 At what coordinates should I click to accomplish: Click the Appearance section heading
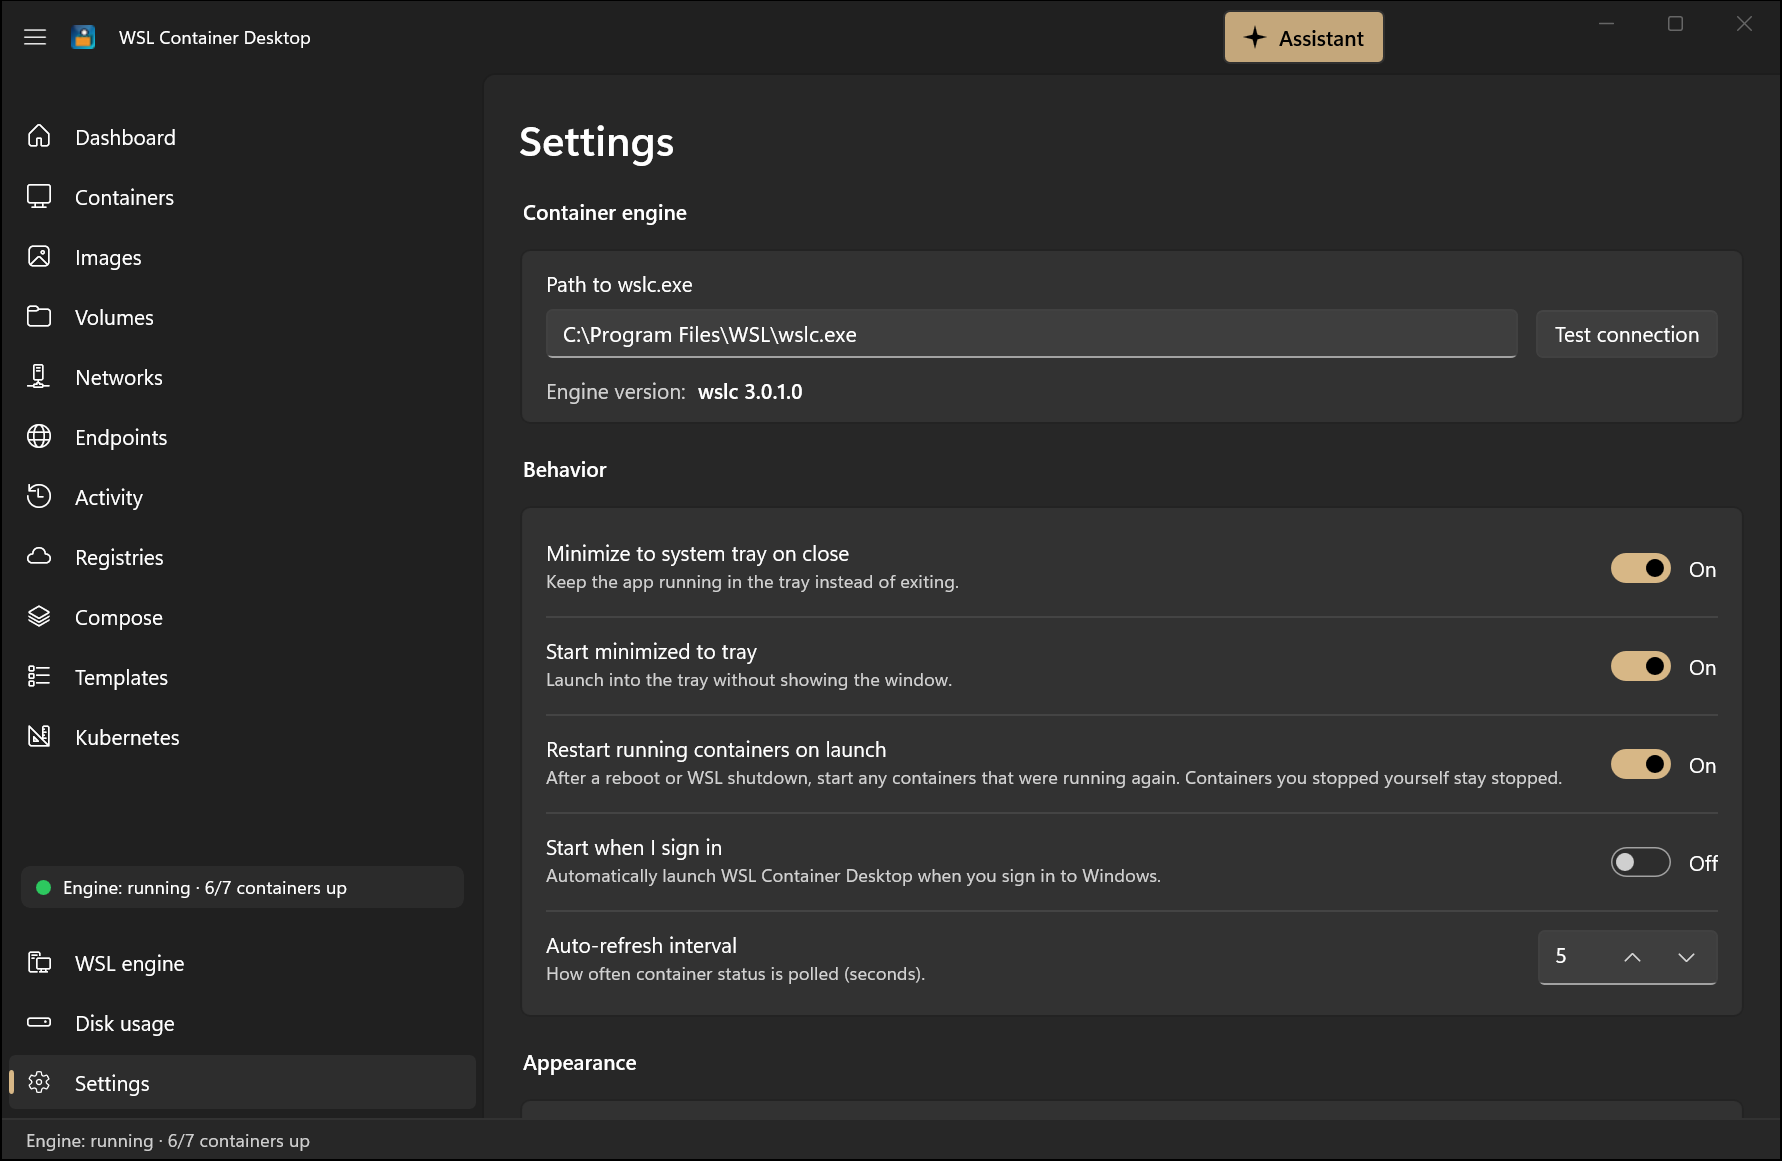pos(580,1063)
